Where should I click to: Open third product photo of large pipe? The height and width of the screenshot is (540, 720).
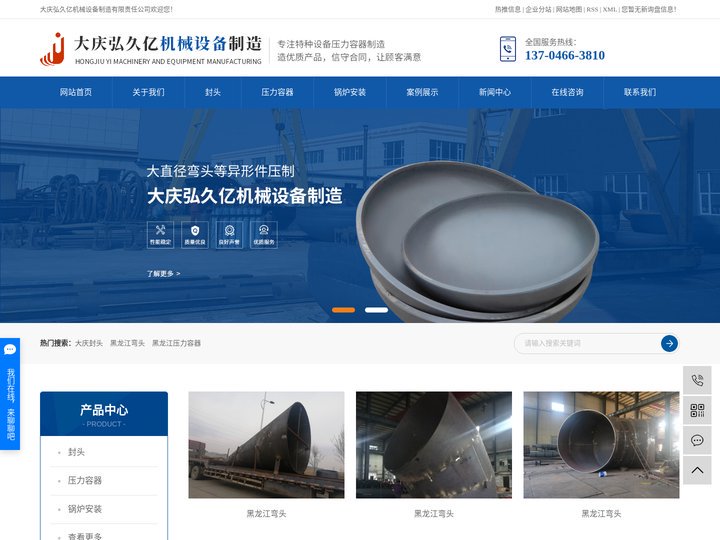pyautogui.click(x=602, y=445)
